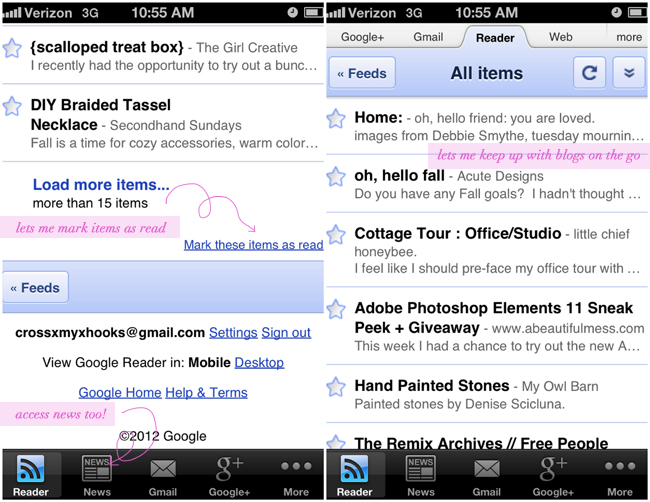This screenshot has height=502, width=650.
Task: Star the Home: oh, hello friend item
Action: point(336,119)
